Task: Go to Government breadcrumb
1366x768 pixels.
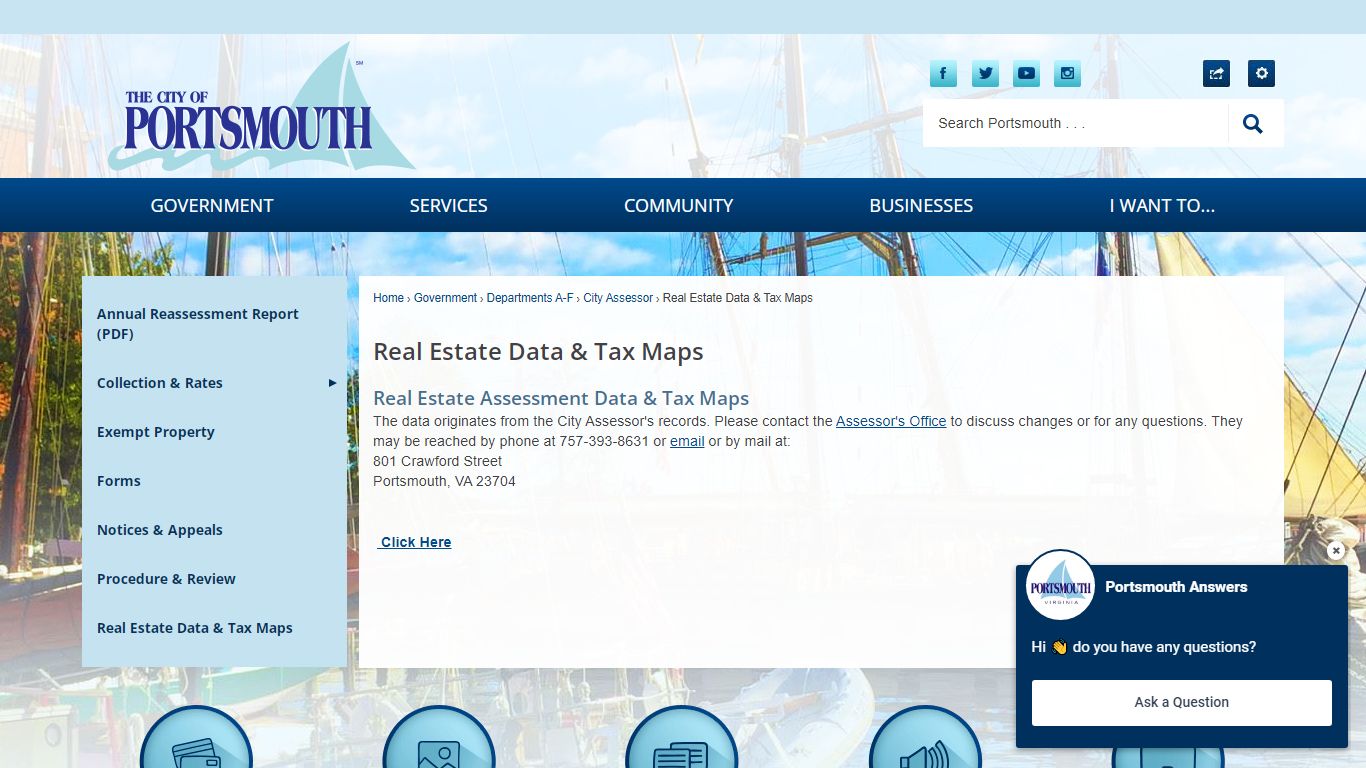Action: click(445, 298)
